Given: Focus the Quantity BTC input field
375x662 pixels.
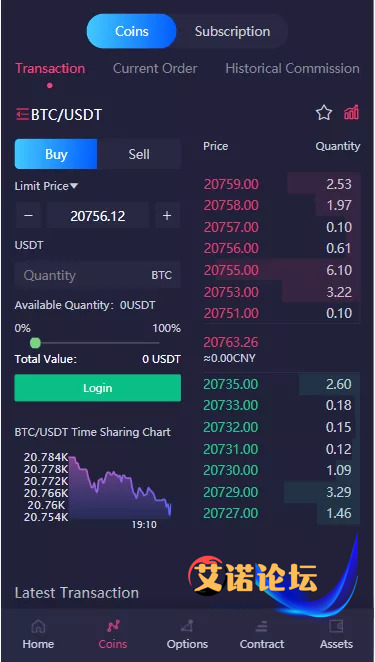Looking at the screenshot, I should pos(98,275).
